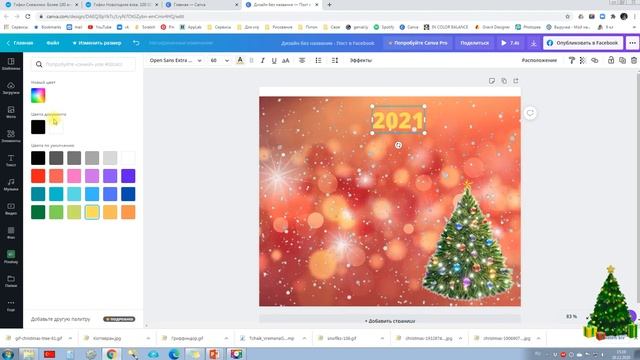Open the Music panel in the sidebar
The image size is (640, 360).
pos(11,184)
